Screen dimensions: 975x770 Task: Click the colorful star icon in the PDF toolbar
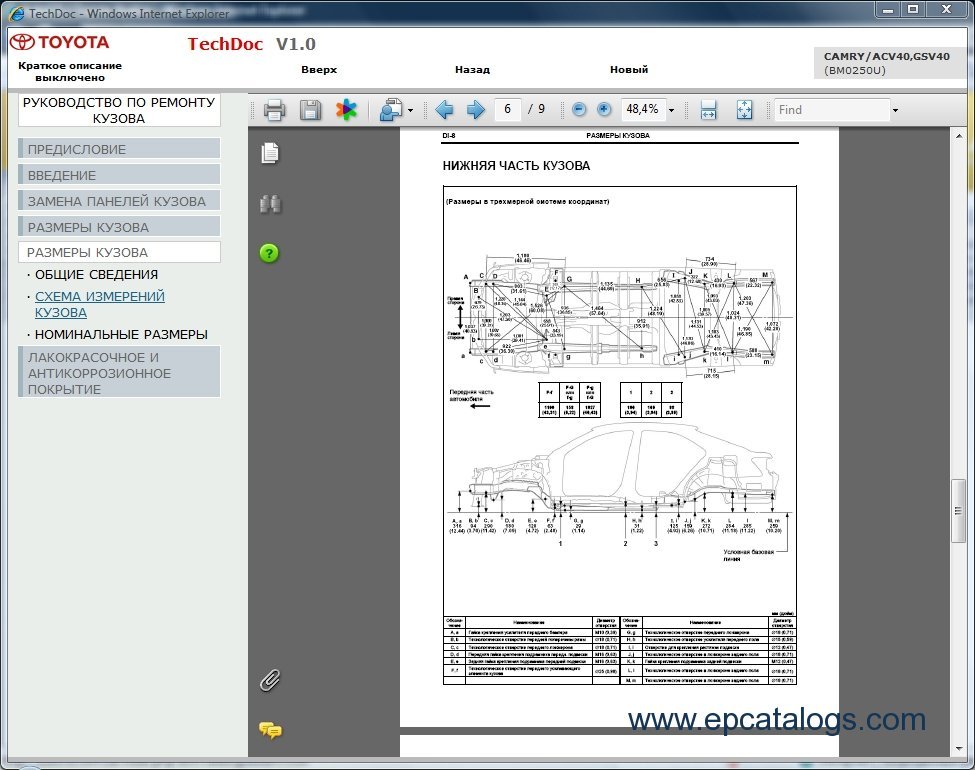[346, 110]
